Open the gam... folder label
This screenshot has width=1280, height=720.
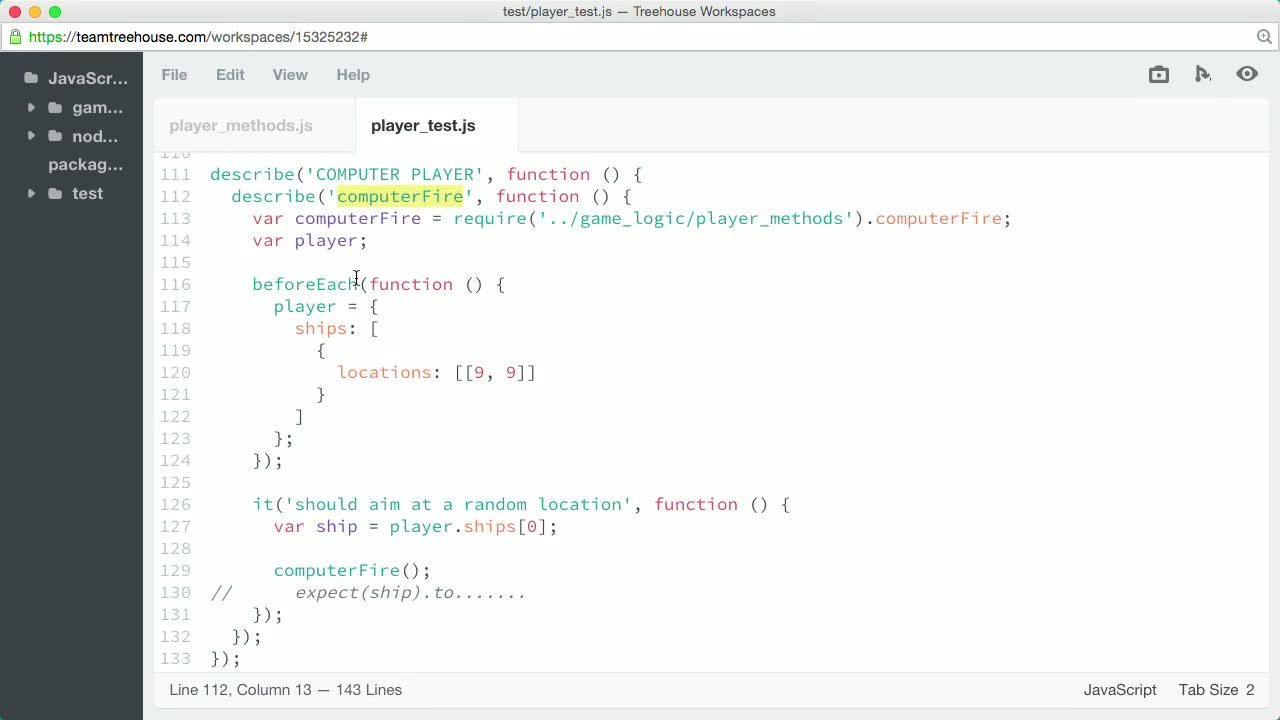pos(98,108)
